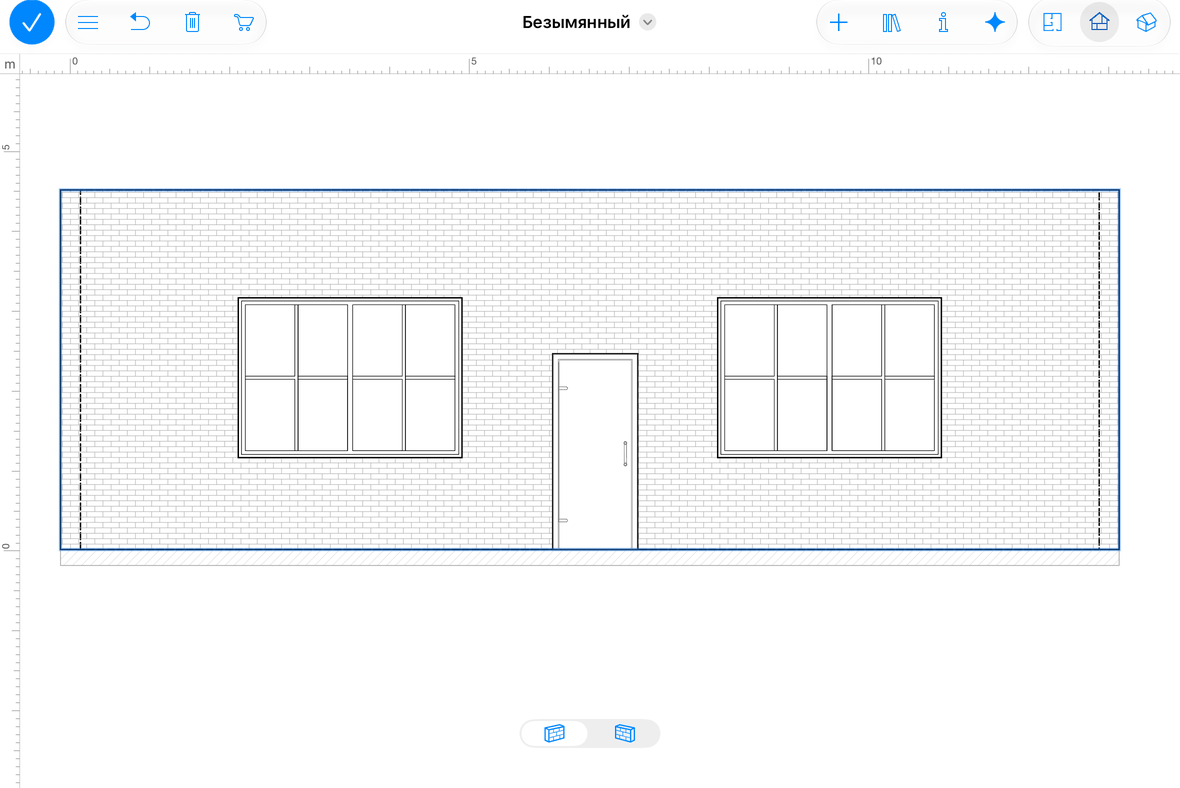The height and width of the screenshot is (788, 1180).
Task: Click the measurement unit 'm' ruler corner
Action: (10, 65)
